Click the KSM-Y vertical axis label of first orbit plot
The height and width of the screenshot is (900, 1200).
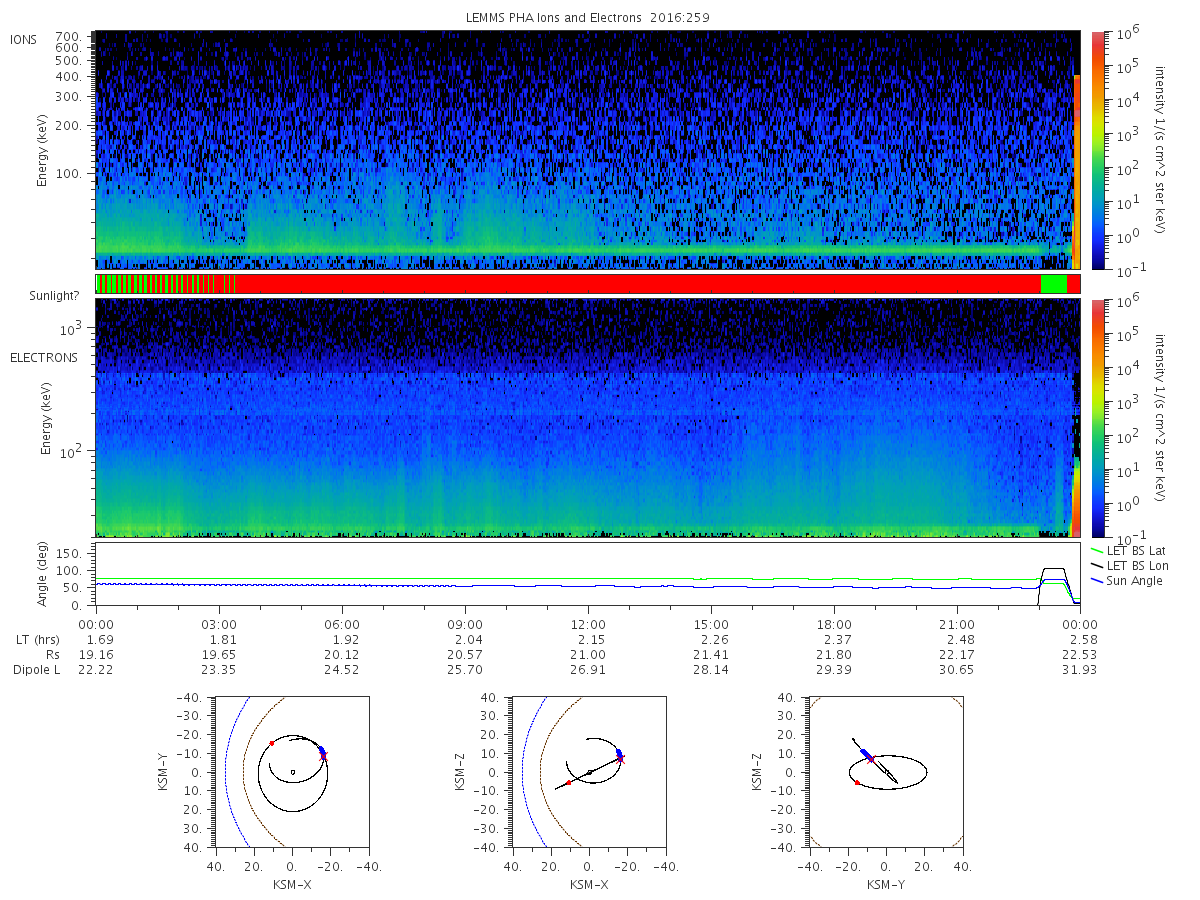pyautogui.click(x=164, y=772)
